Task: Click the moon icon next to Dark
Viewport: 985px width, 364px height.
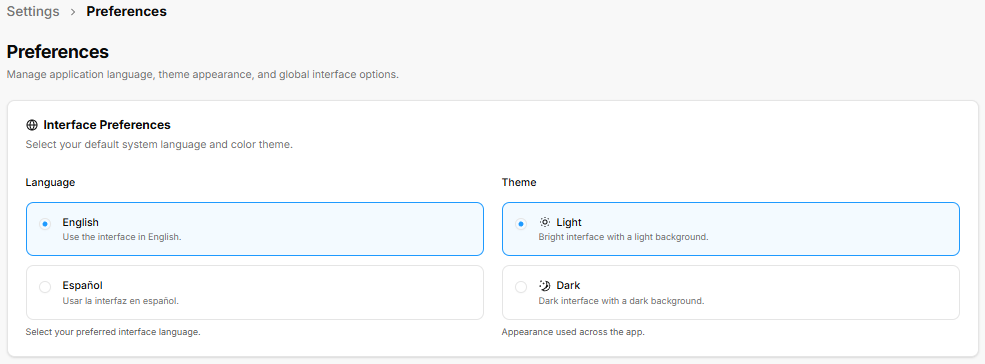Action: pos(545,285)
